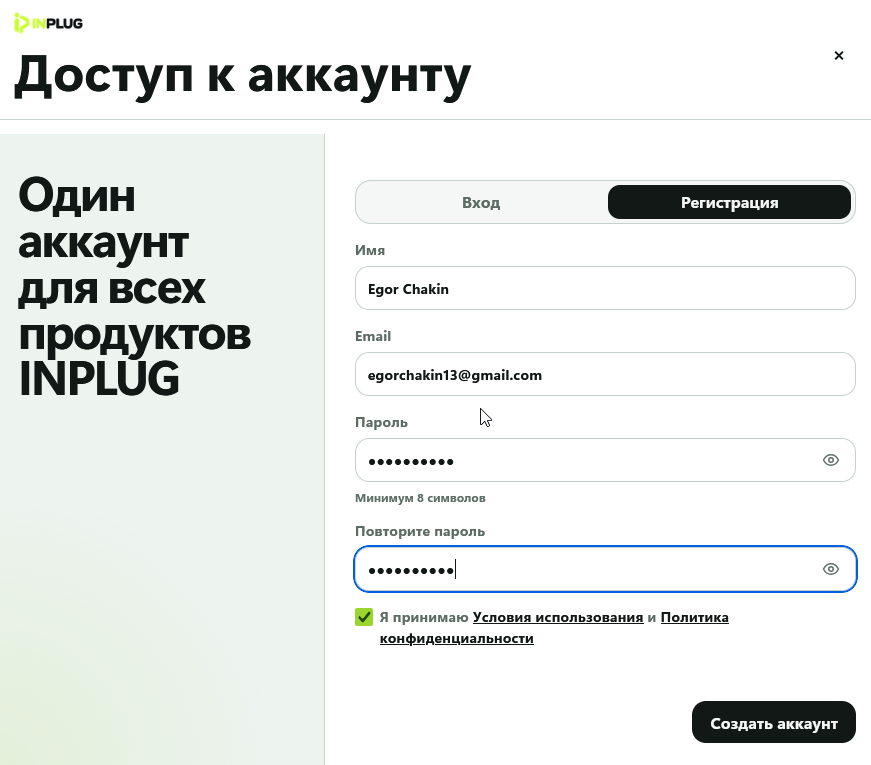Switch to the Вход tab
Viewport: 871px width, 765px height.
(x=481, y=202)
